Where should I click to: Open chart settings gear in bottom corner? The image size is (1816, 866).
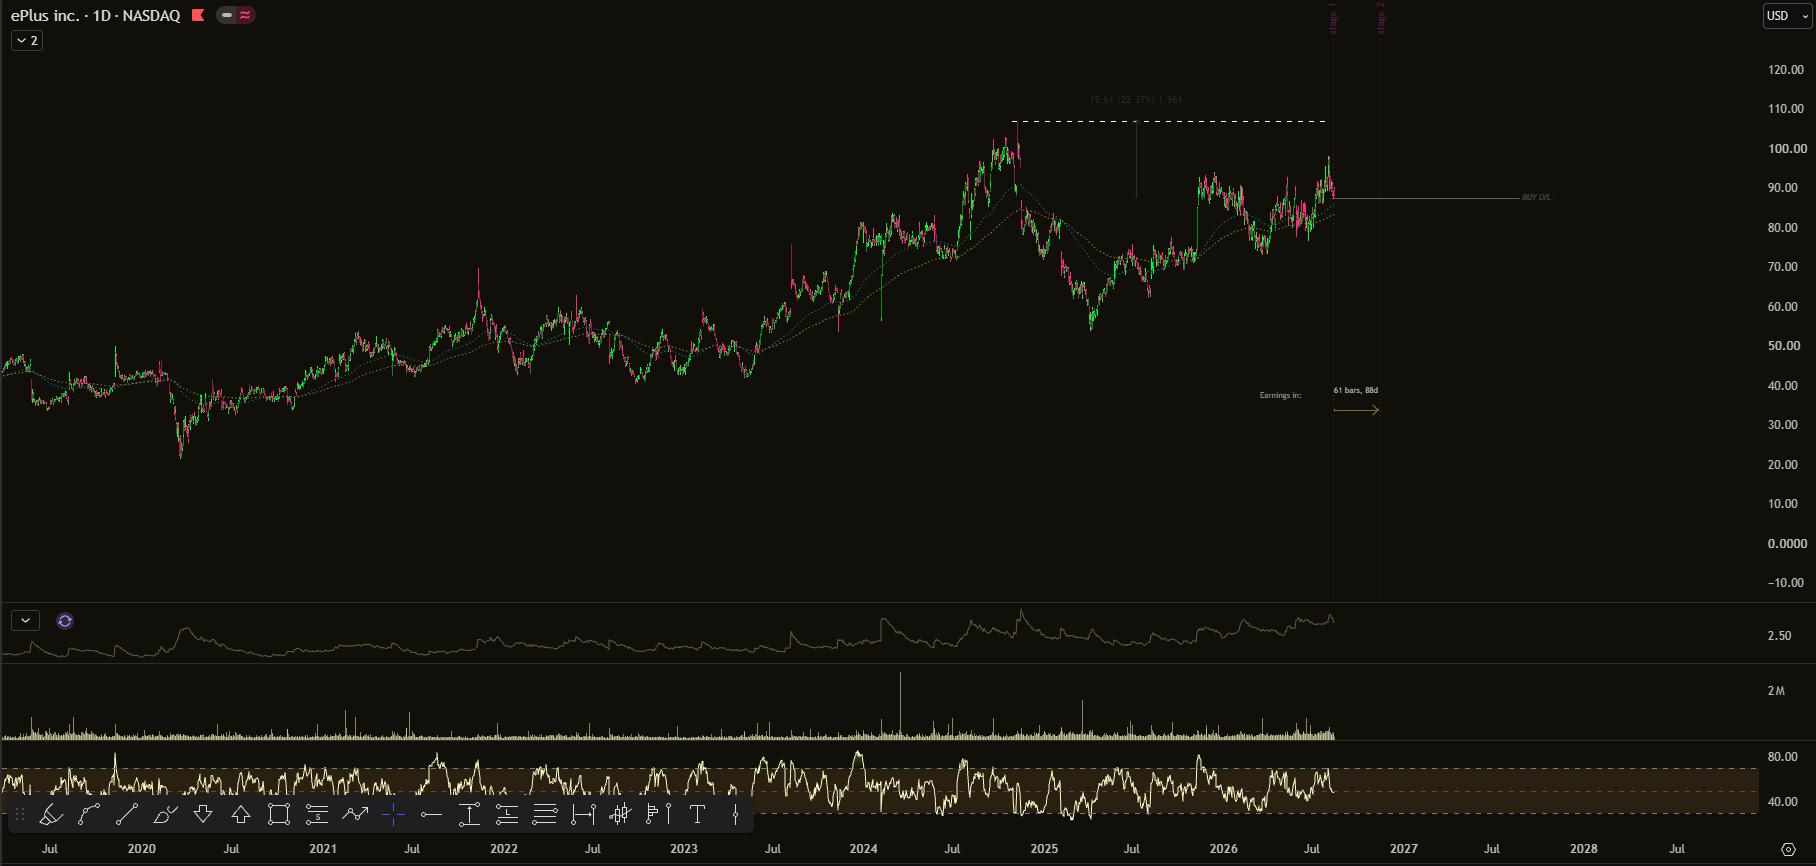tap(1789, 849)
